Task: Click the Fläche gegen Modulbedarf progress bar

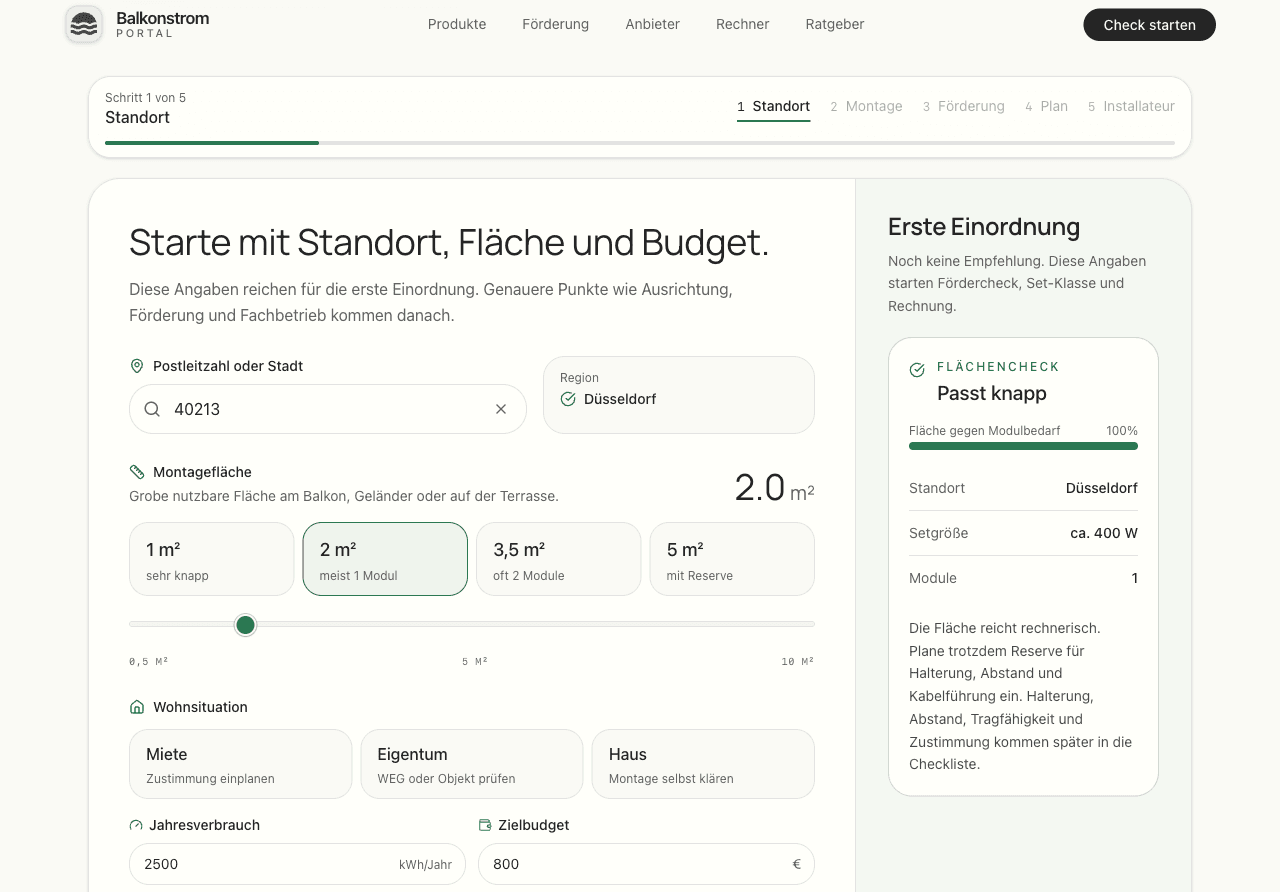Action: pyautogui.click(x=1023, y=446)
